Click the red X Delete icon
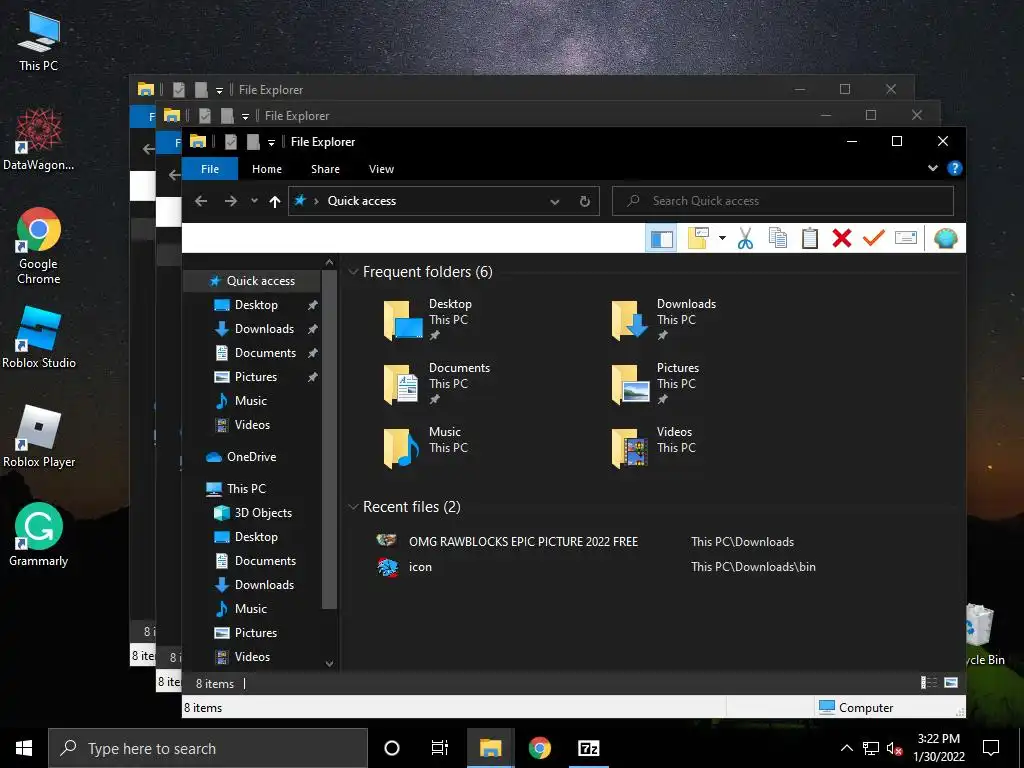The height and width of the screenshot is (768, 1024). 842,238
